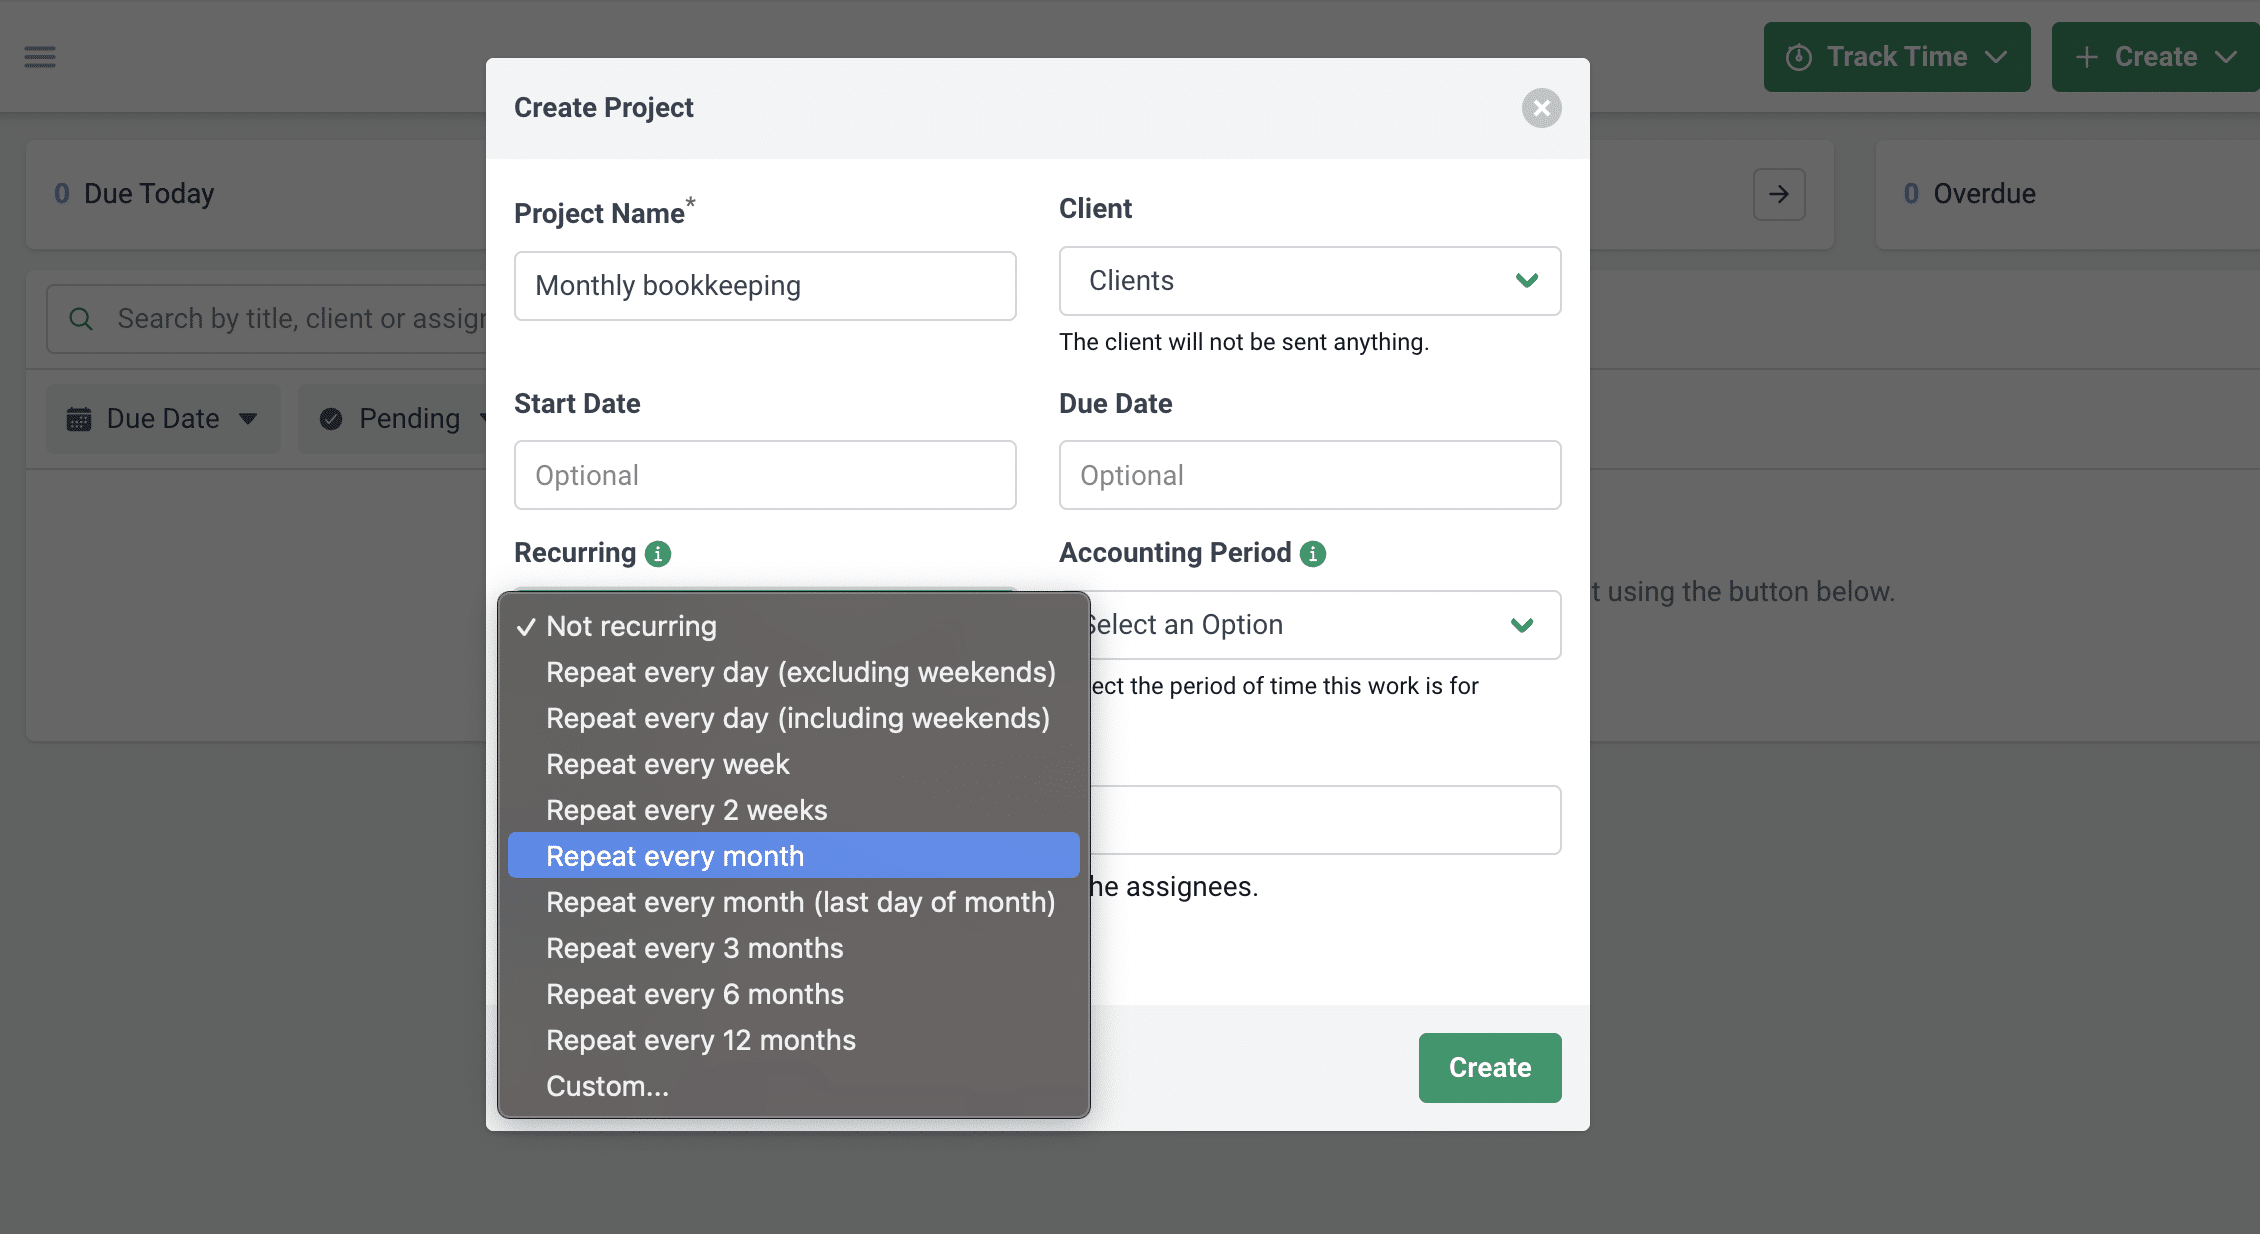Screen dimensions: 2260x1234
Task: Open the Due Date filter dropdown
Action: [x=163, y=418]
